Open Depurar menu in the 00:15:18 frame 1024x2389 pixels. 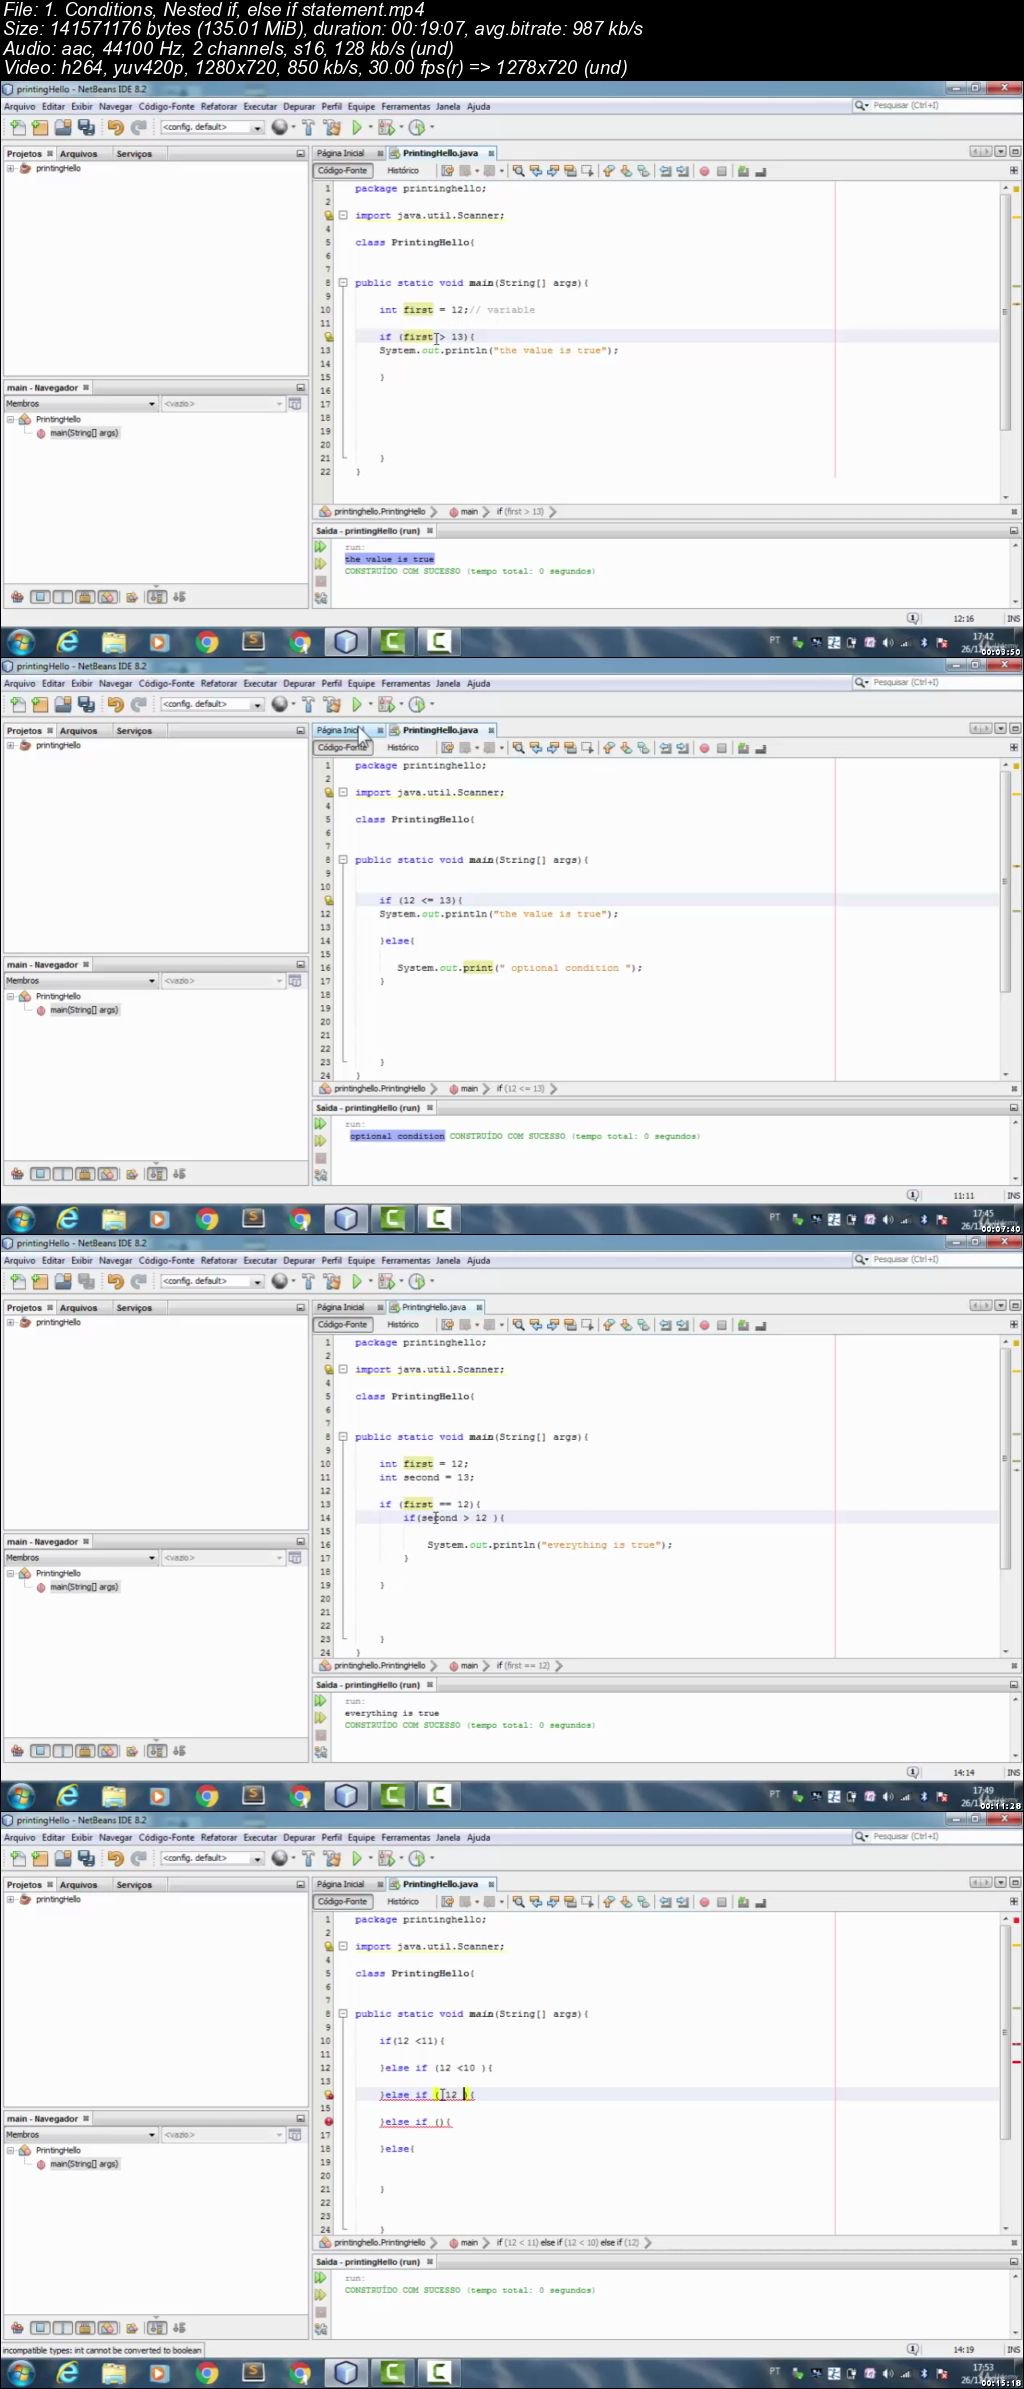(299, 1837)
